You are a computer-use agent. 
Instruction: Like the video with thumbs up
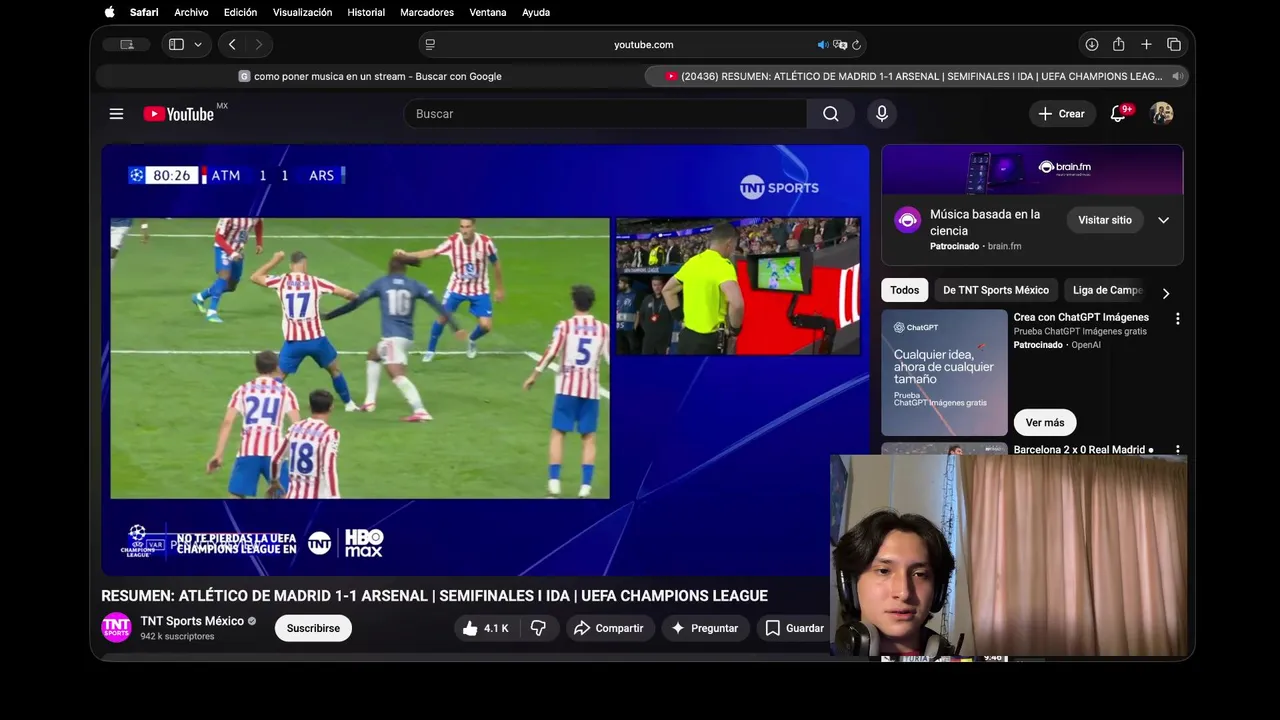tap(485, 628)
